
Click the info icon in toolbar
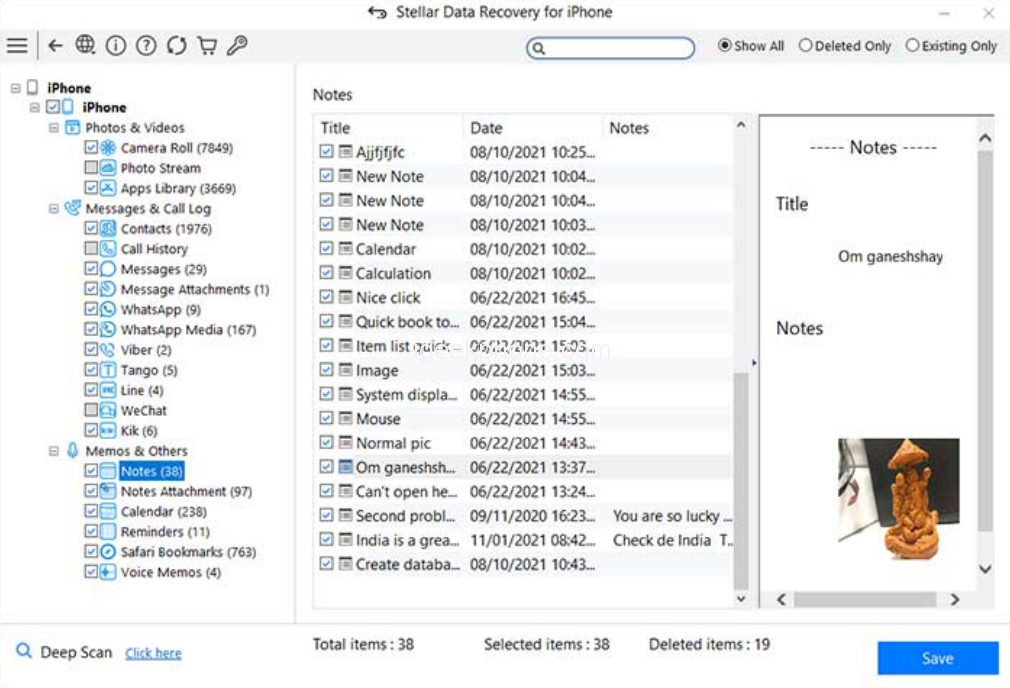pos(116,46)
